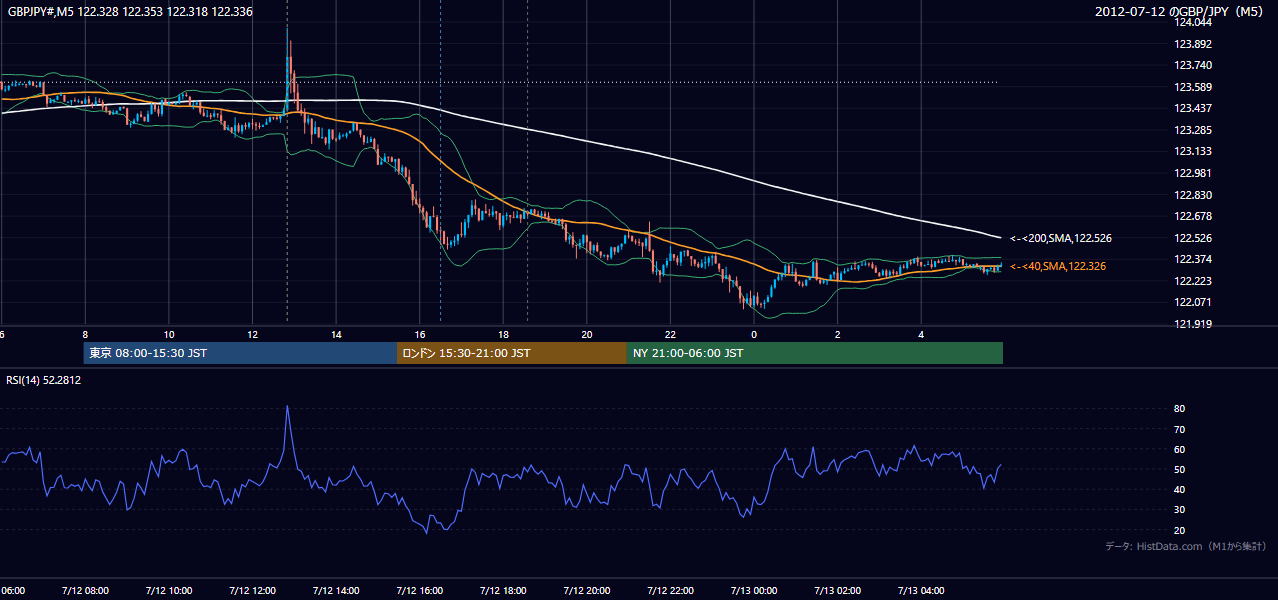
Task: Click hour 16 on the chart time axis
Action: click(x=420, y=334)
